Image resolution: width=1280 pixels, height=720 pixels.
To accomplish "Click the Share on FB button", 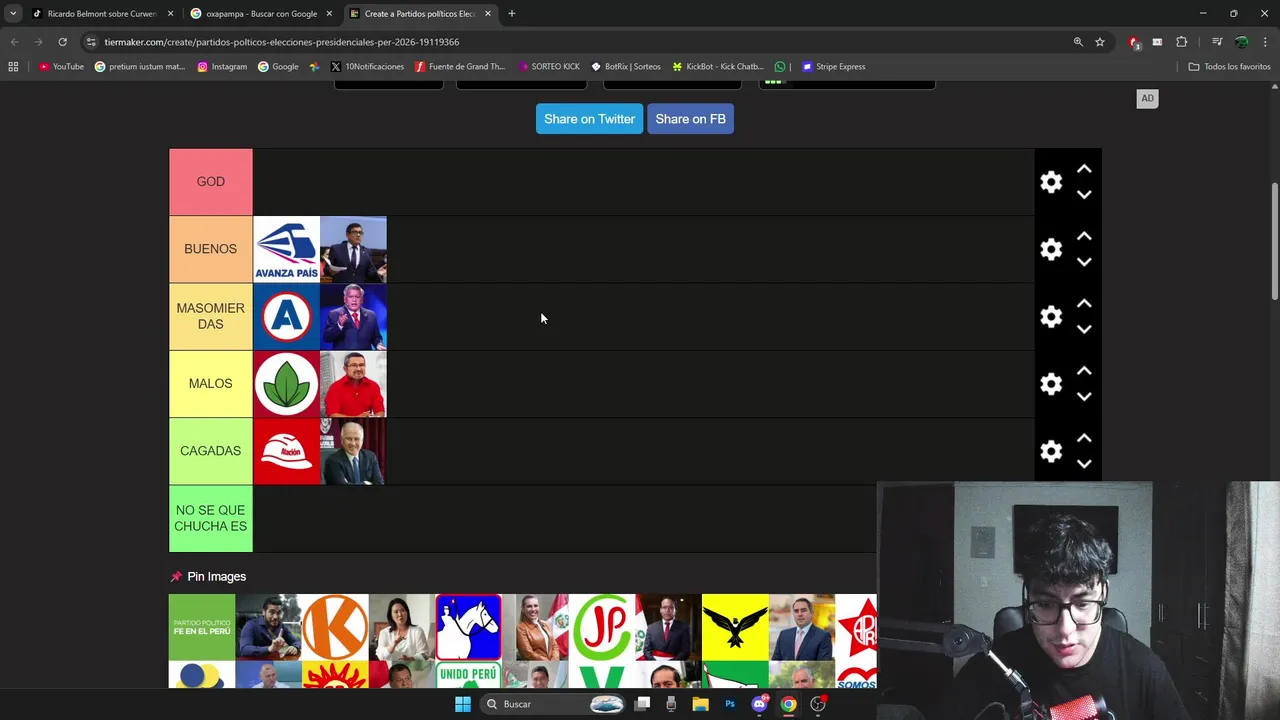I will point(690,119).
